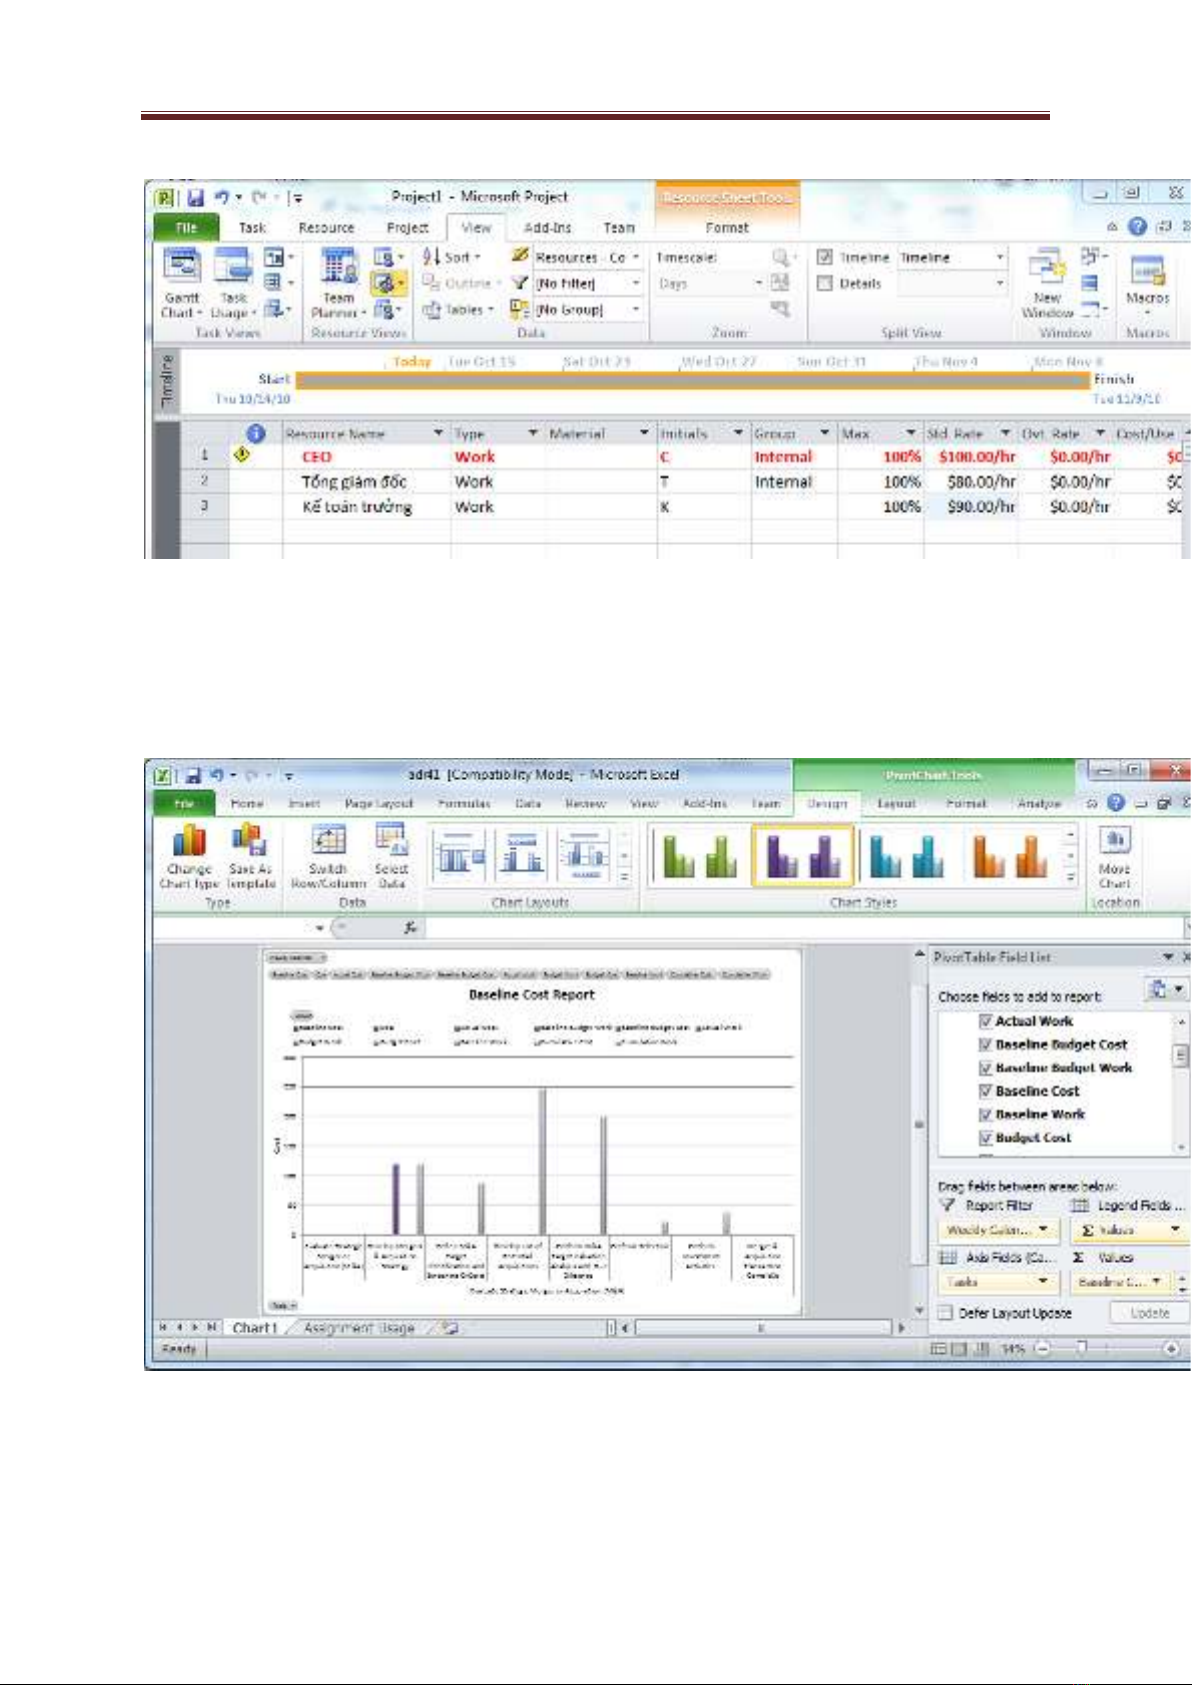The width and height of the screenshot is (1192, 1685).
Task: Open the Select Data icon
Action: (390, 842)
